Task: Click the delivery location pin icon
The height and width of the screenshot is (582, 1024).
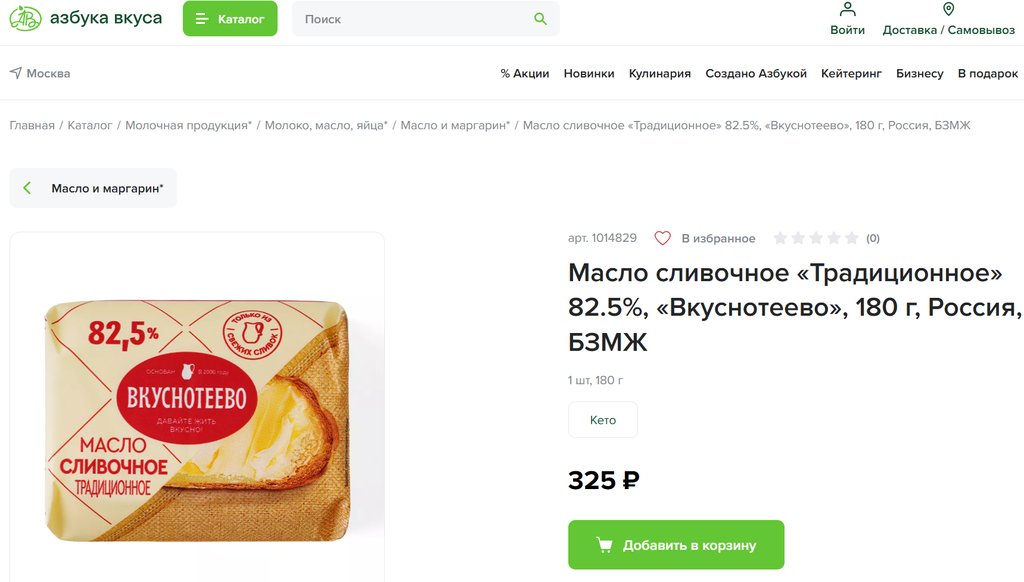Action: click(x=948, y=10)
